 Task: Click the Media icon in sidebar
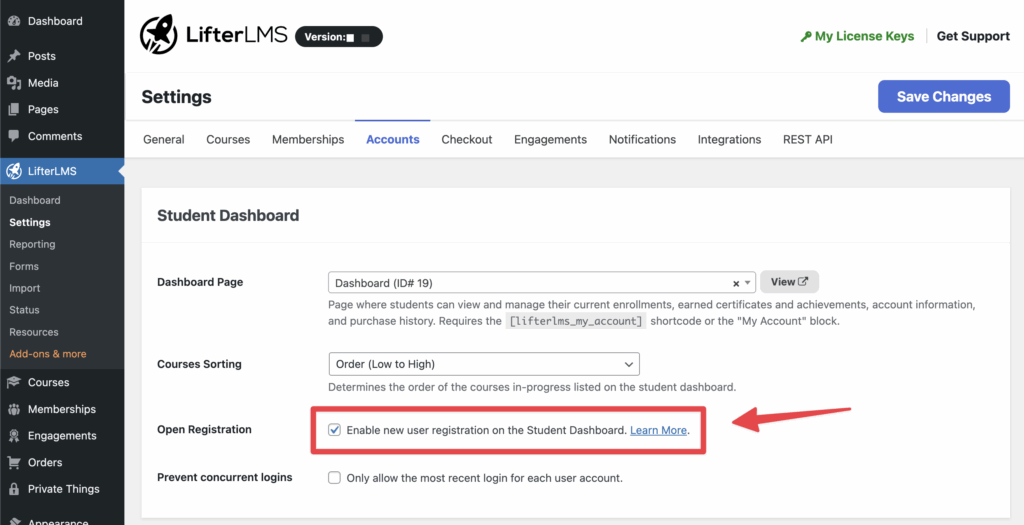point(14,83)
